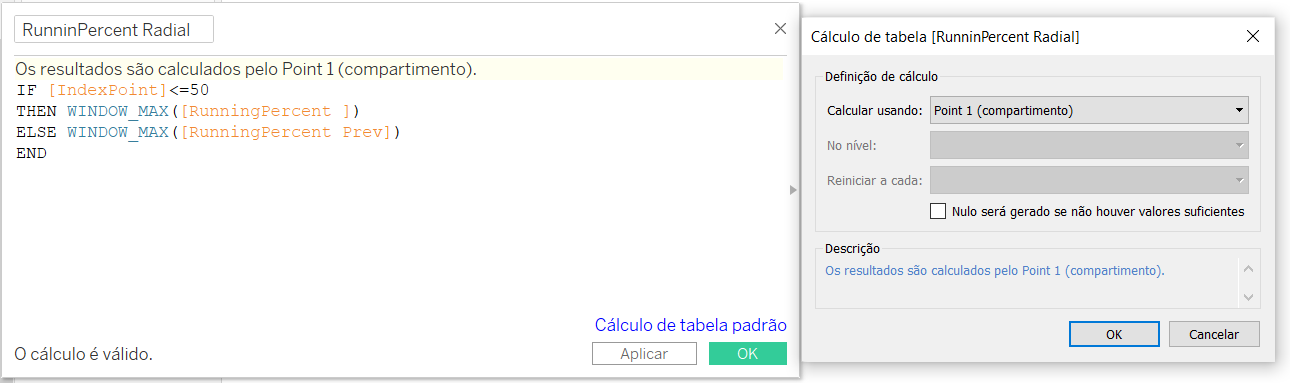Click Cancelar in the table calculation dialog

[x=1214, y=334]
